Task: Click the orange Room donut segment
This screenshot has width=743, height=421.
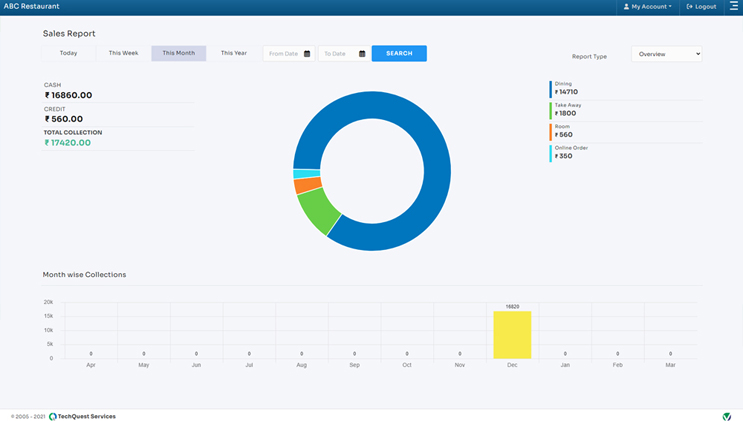Action: pos(308,185)
